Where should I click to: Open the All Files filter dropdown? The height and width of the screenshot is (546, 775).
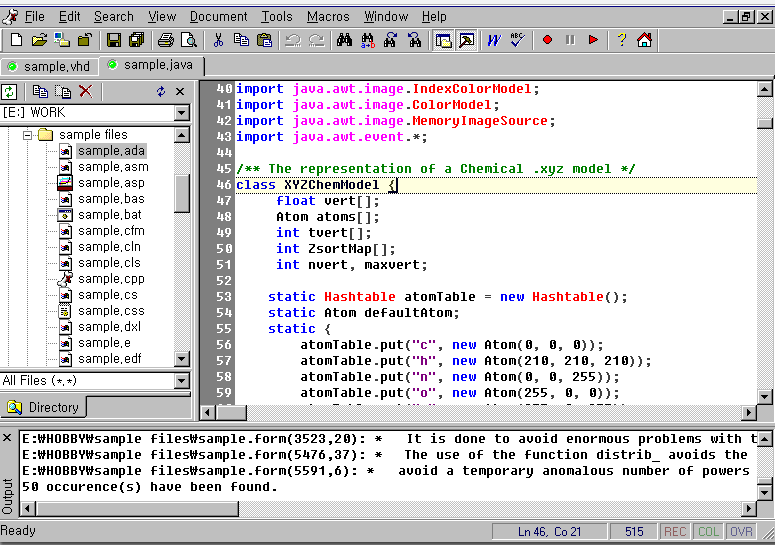[181, 381]
